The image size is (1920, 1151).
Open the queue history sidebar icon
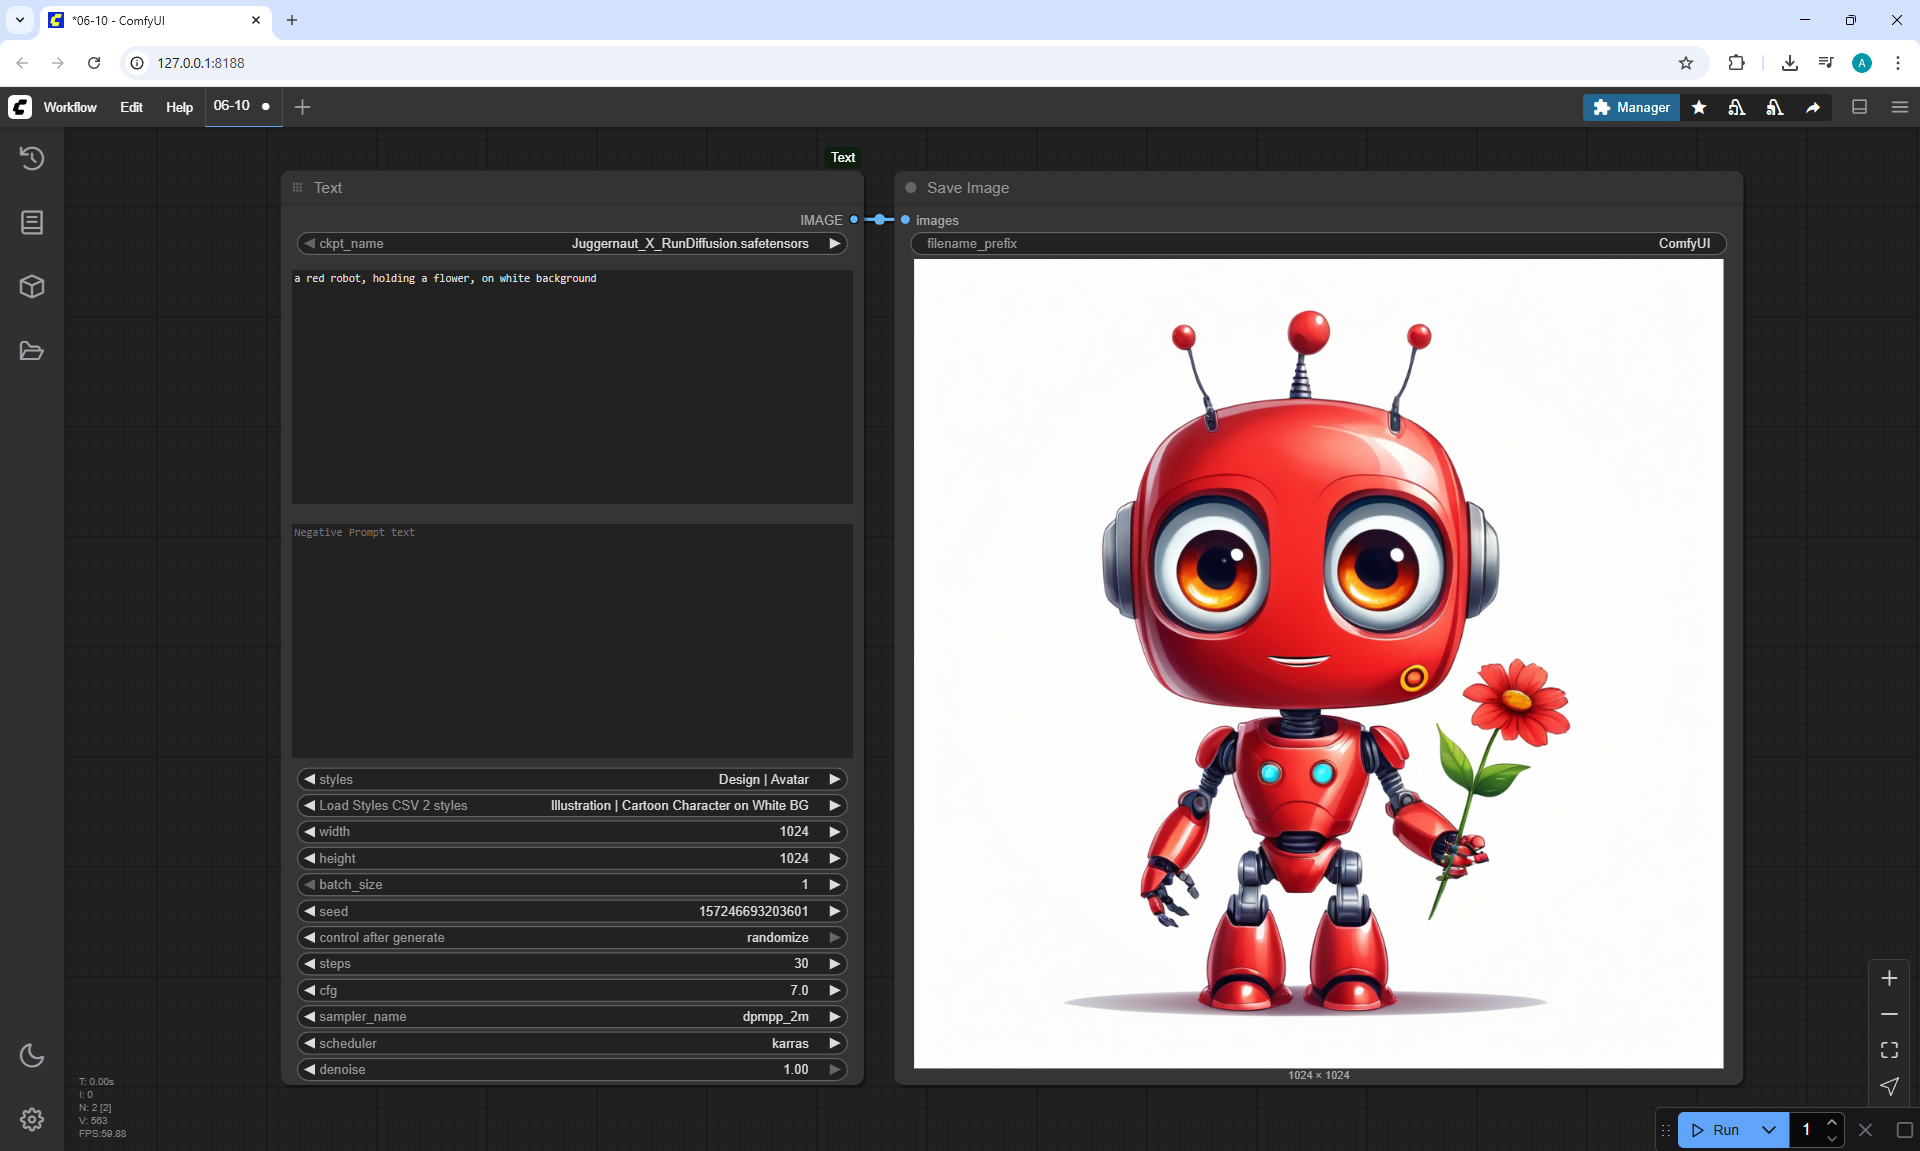pyautogui.click(x=32, y=158)
